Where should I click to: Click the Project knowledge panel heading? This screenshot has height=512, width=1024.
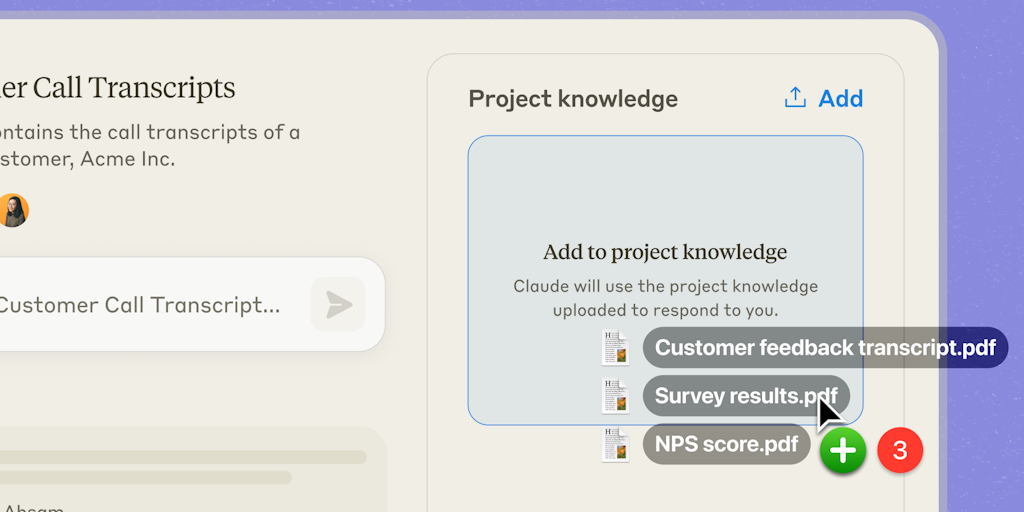(573, 99)
